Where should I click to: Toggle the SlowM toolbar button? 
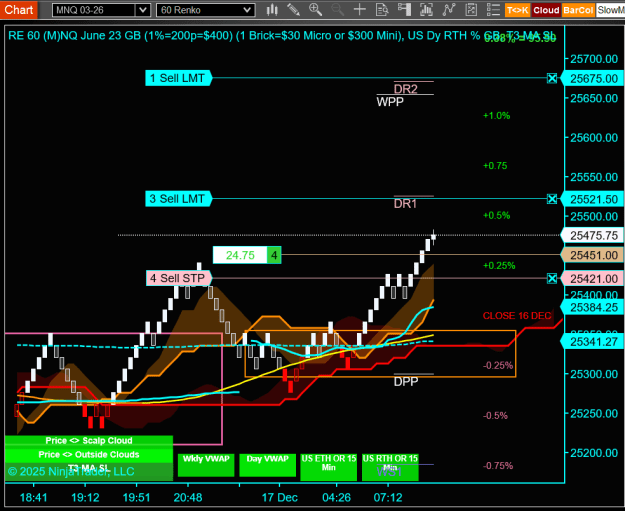(610, 10)
